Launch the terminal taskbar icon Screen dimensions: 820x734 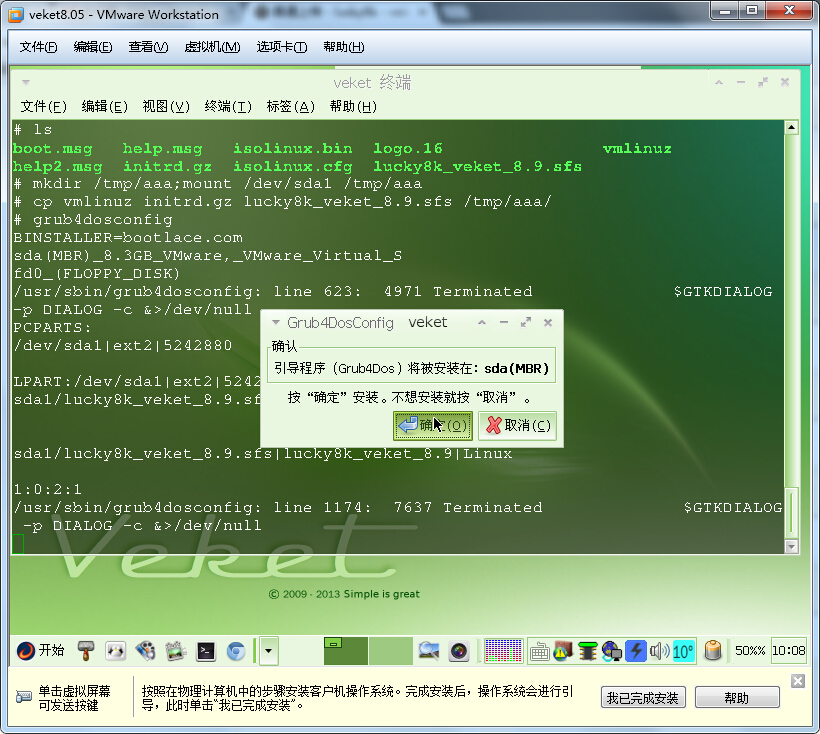tap(206, 651)
